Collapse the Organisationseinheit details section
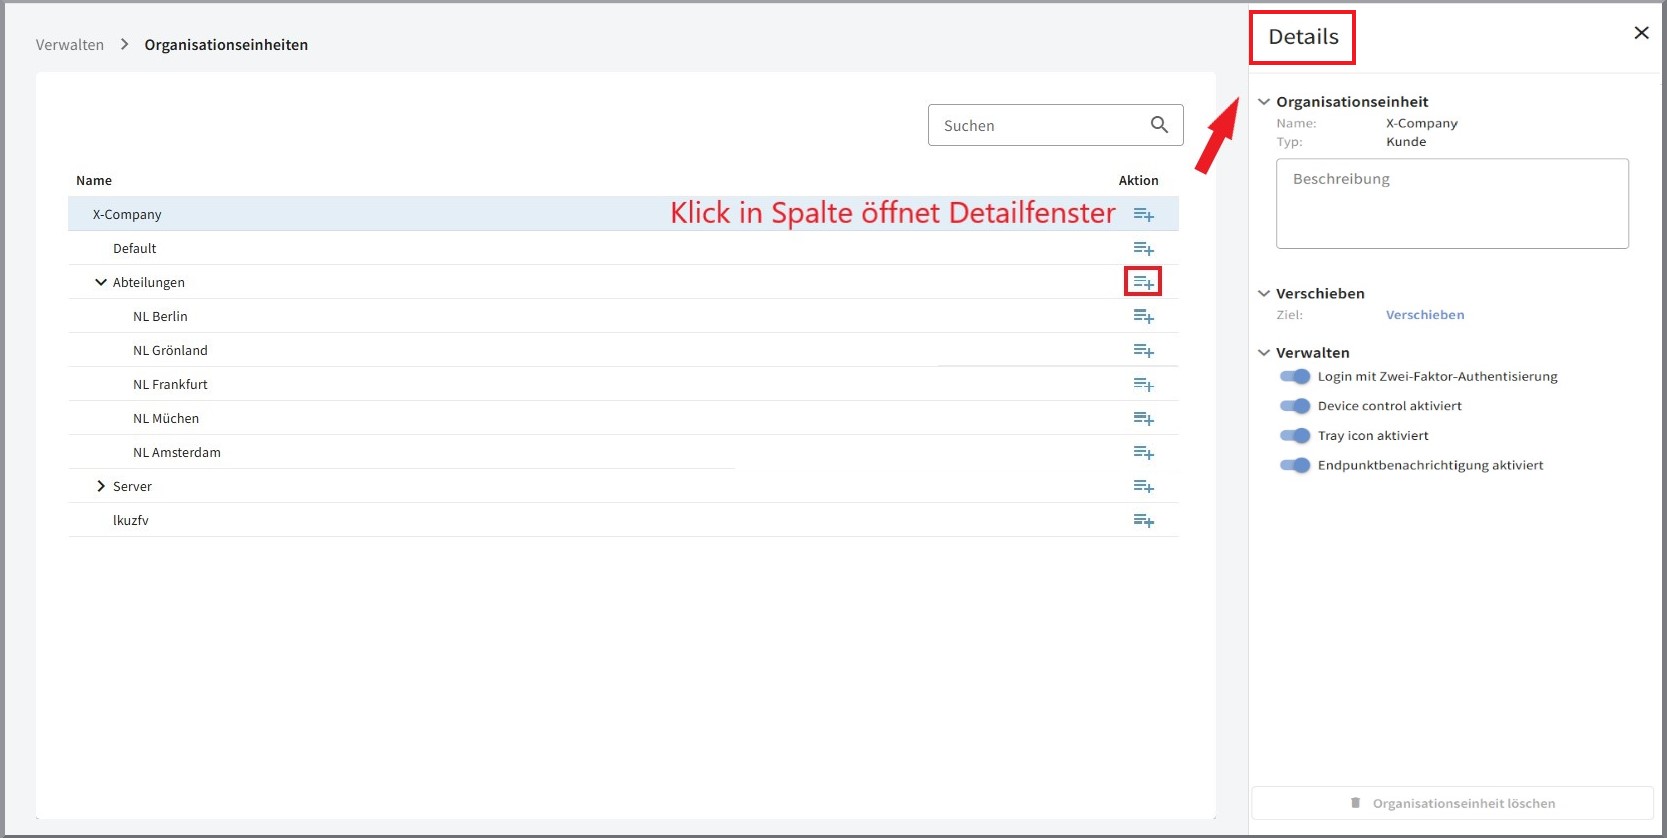This screenshot has width=1667, height=838. (x=1264, y=102)
